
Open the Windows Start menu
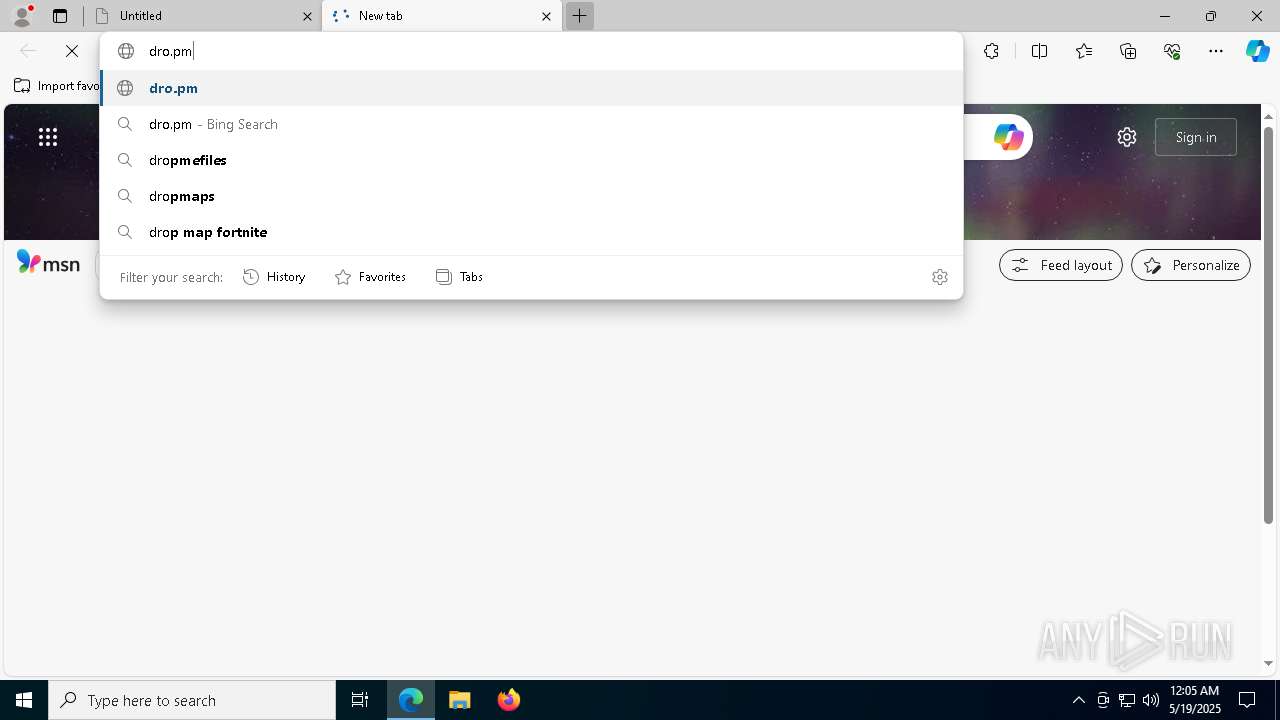click(24, 700)
